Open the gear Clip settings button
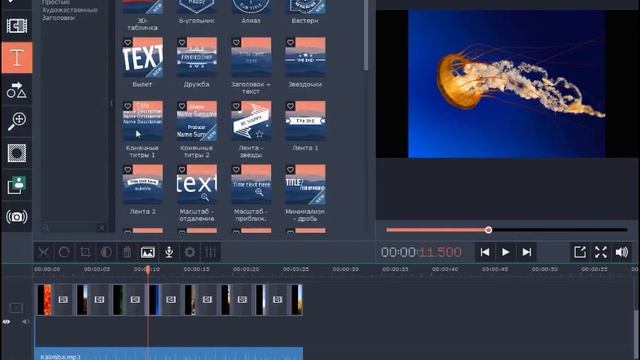The height and width of the screenshot is (360, 640). point(190,252)
